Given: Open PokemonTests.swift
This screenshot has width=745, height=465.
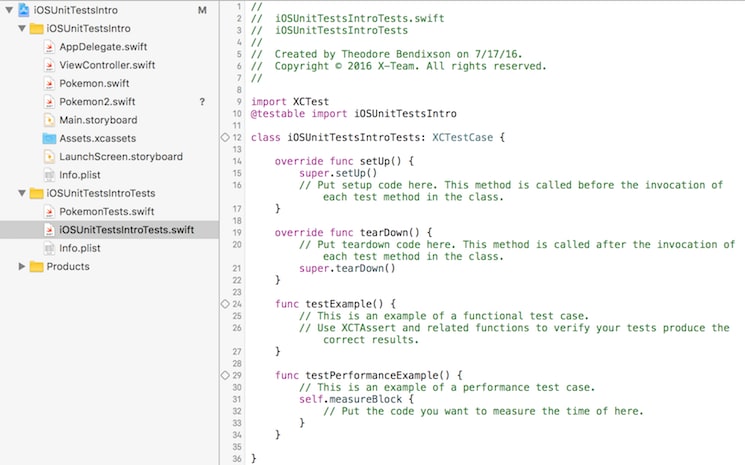Looking at the screenshot, I should 106,211.
